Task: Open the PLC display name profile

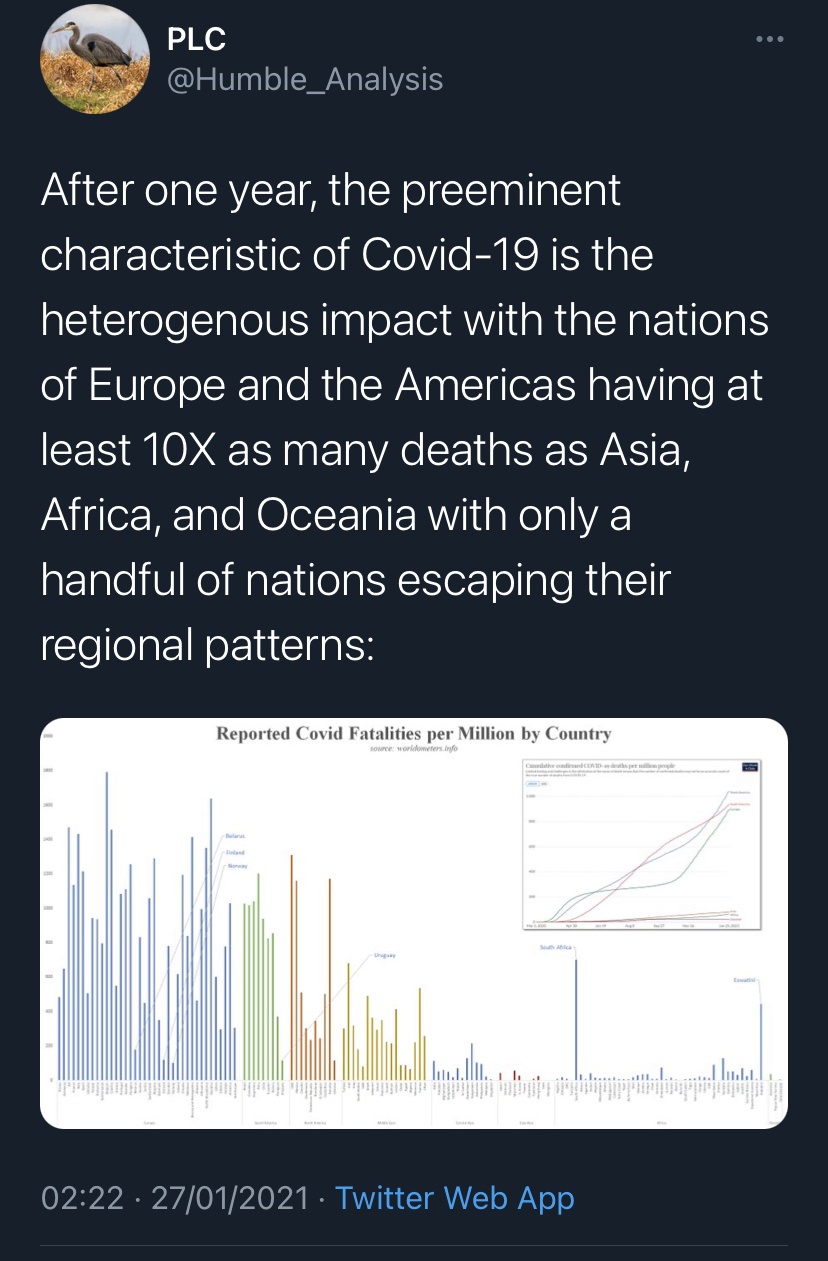Action: click(x=197, y=39)
